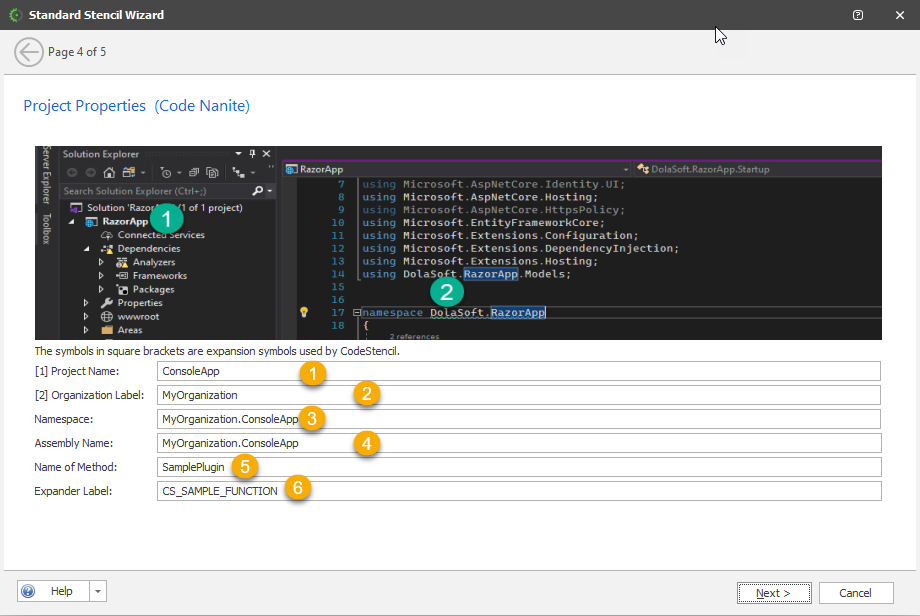Viewport: 920px width, 616px height.
Task: Click orange badge 1 in Project Name field
Action: [314, 374]
